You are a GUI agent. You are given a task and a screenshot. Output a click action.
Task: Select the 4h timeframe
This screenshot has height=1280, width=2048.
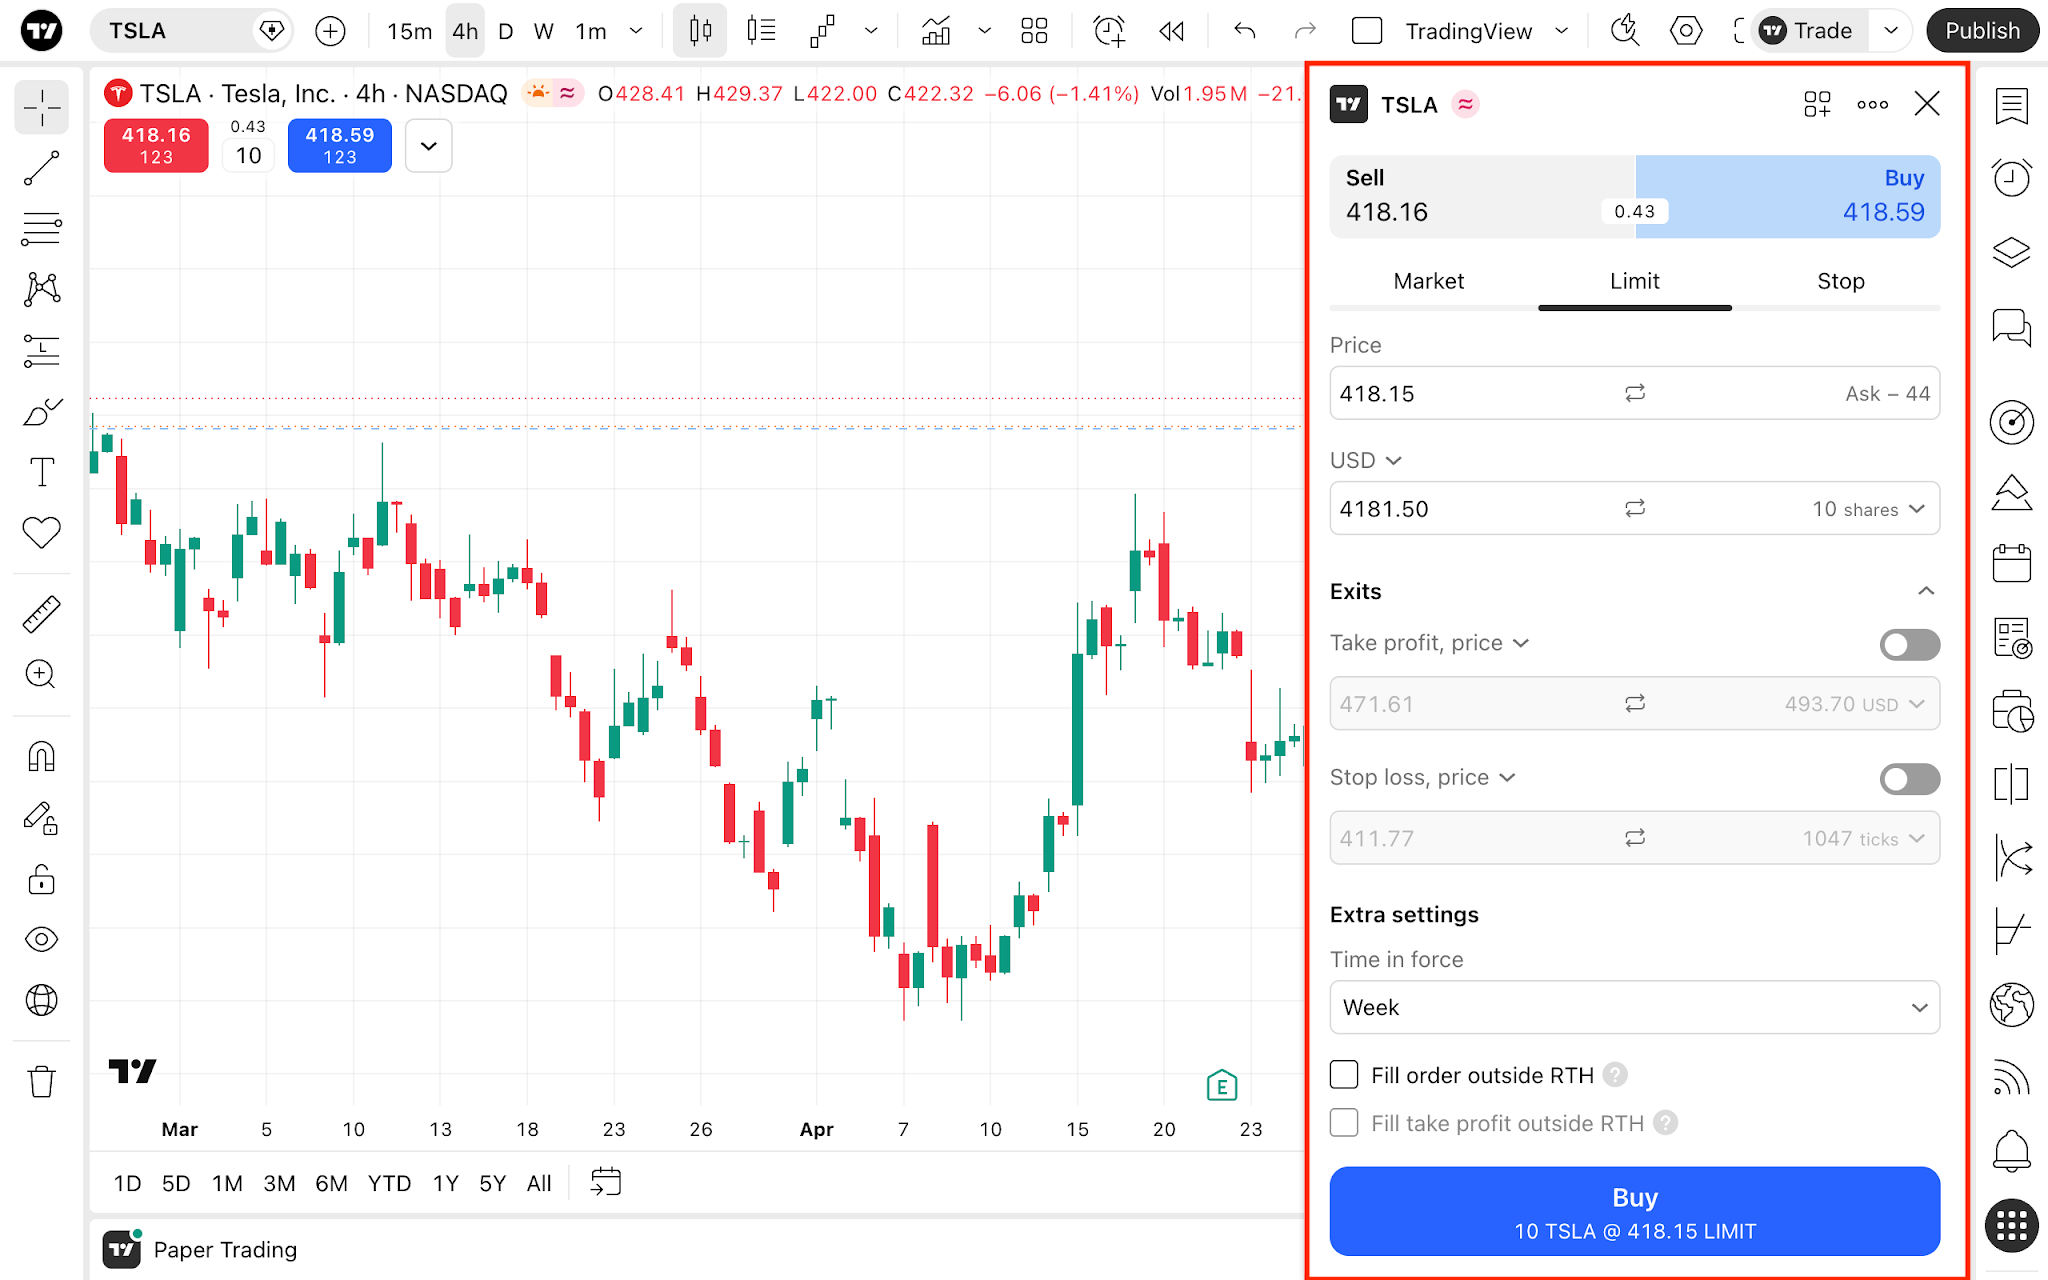click(465, 31)
